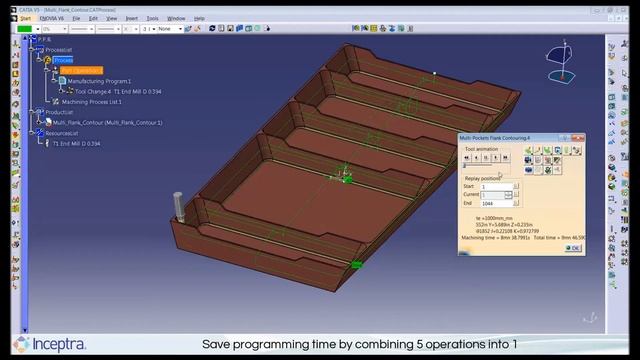The height and width of the screenshot is (360, 640).
Task: Click the blue video camera icon in dialog
Action: [529, 160]
